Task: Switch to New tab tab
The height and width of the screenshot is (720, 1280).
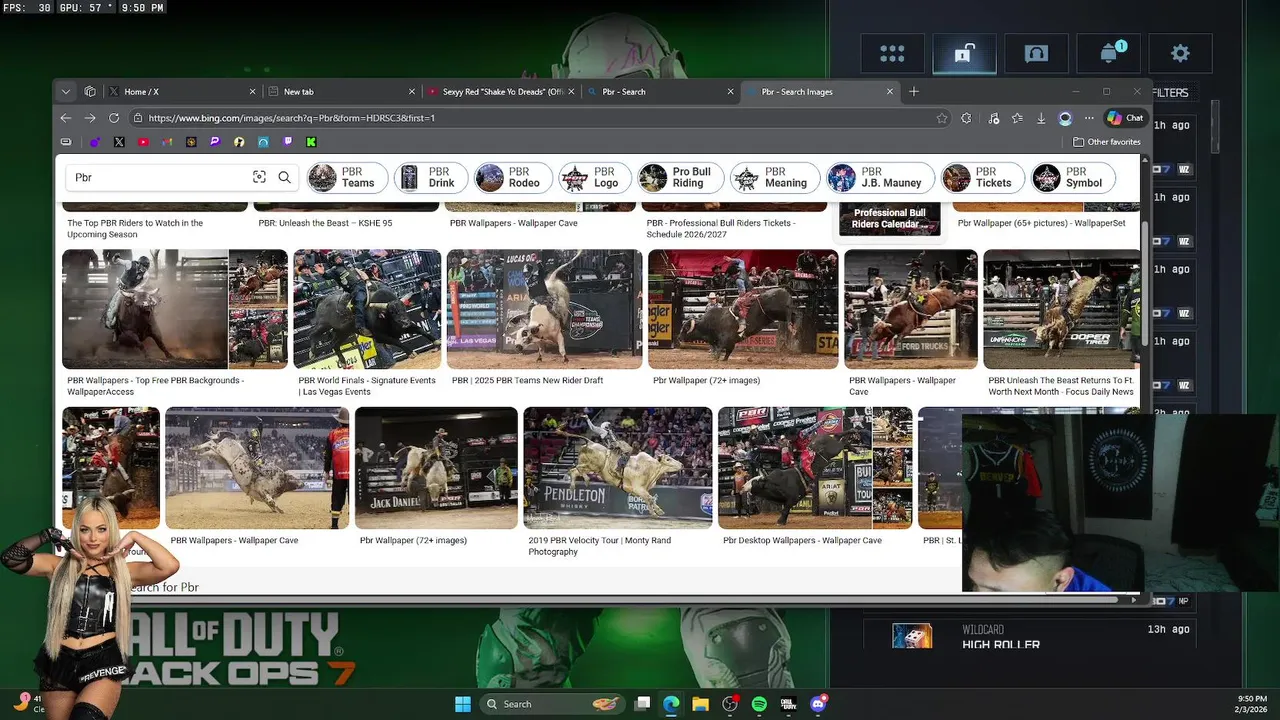Action: 340,91
